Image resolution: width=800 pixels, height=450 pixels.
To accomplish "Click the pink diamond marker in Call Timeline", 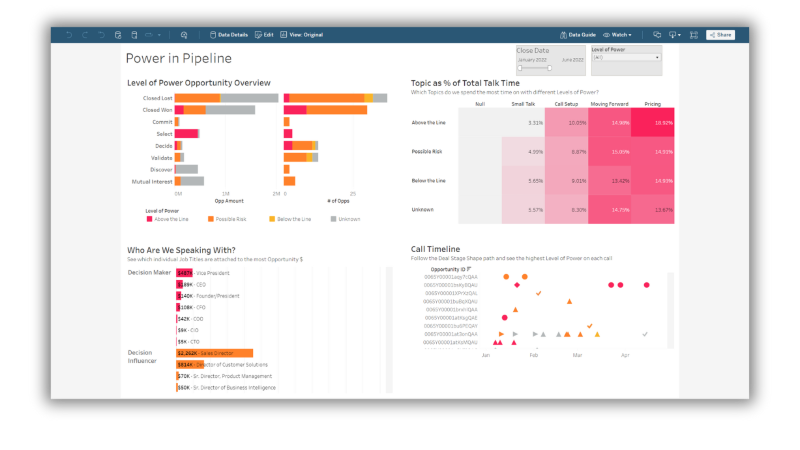I will coord(517,285).
